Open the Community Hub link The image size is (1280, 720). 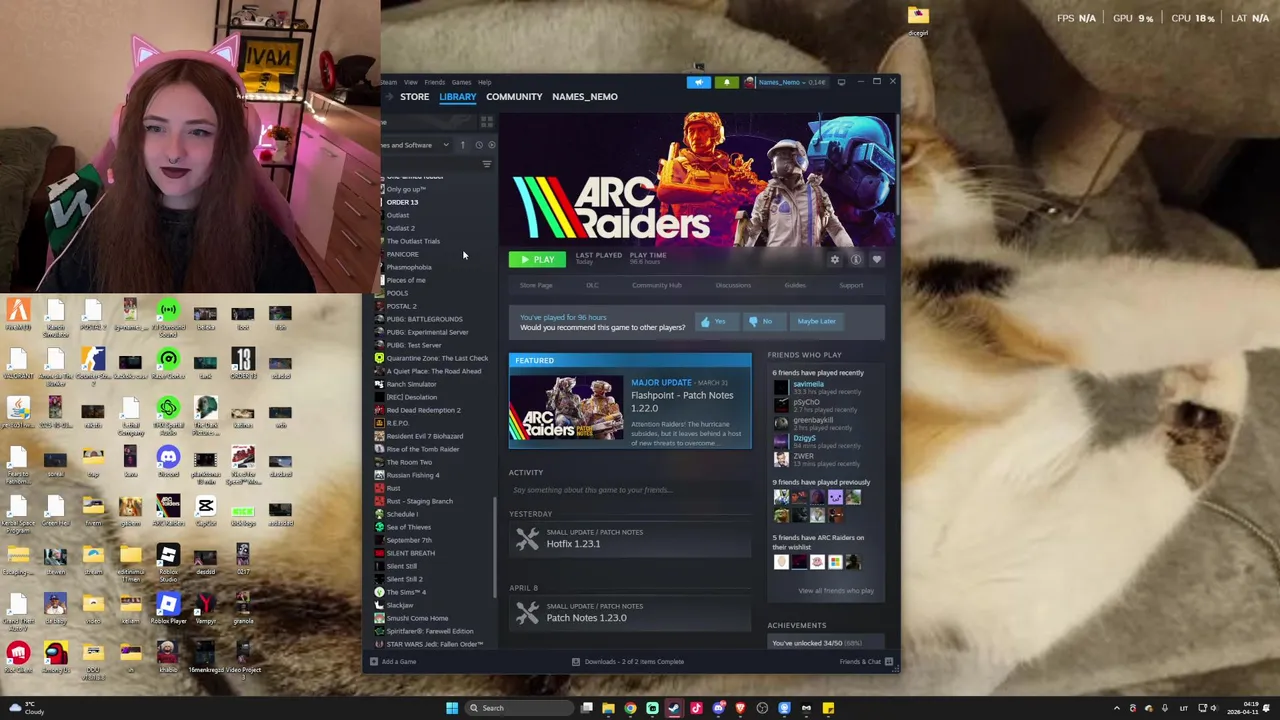pos(657,286)
